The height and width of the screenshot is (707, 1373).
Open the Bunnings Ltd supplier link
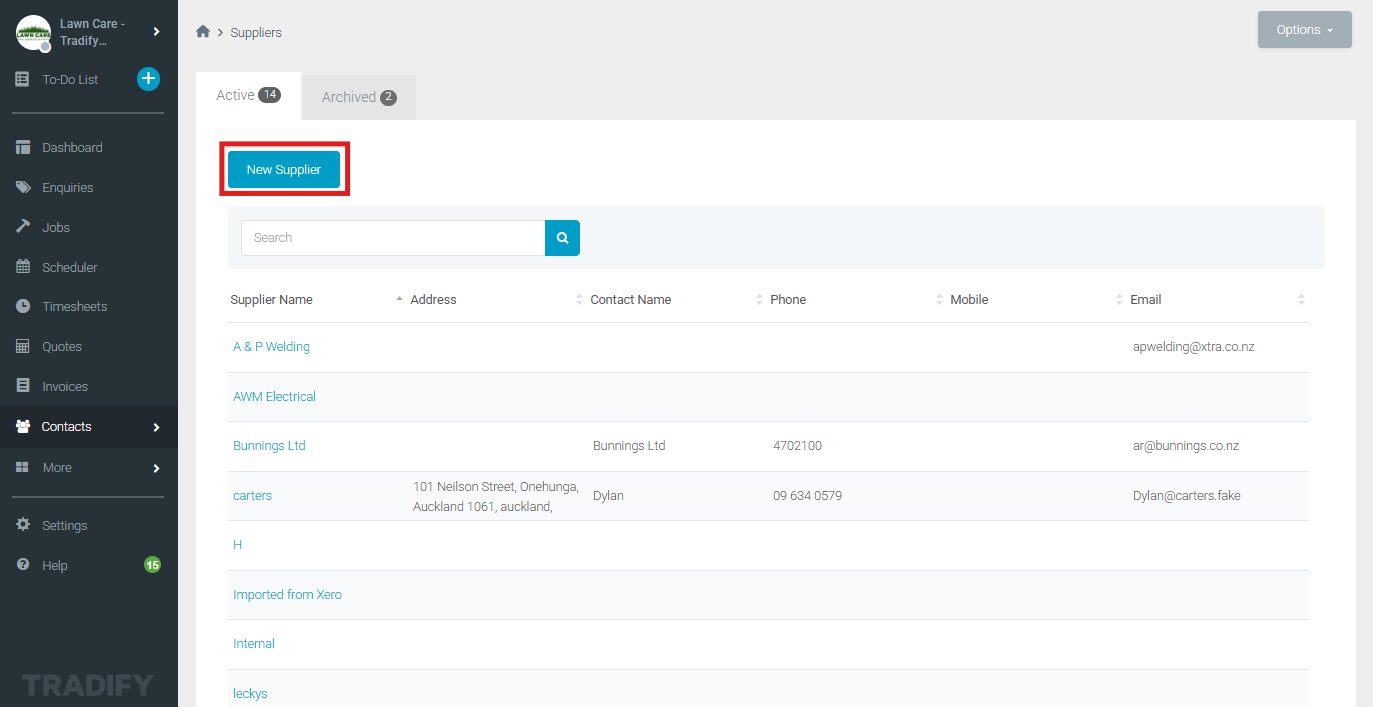(269, 446)
